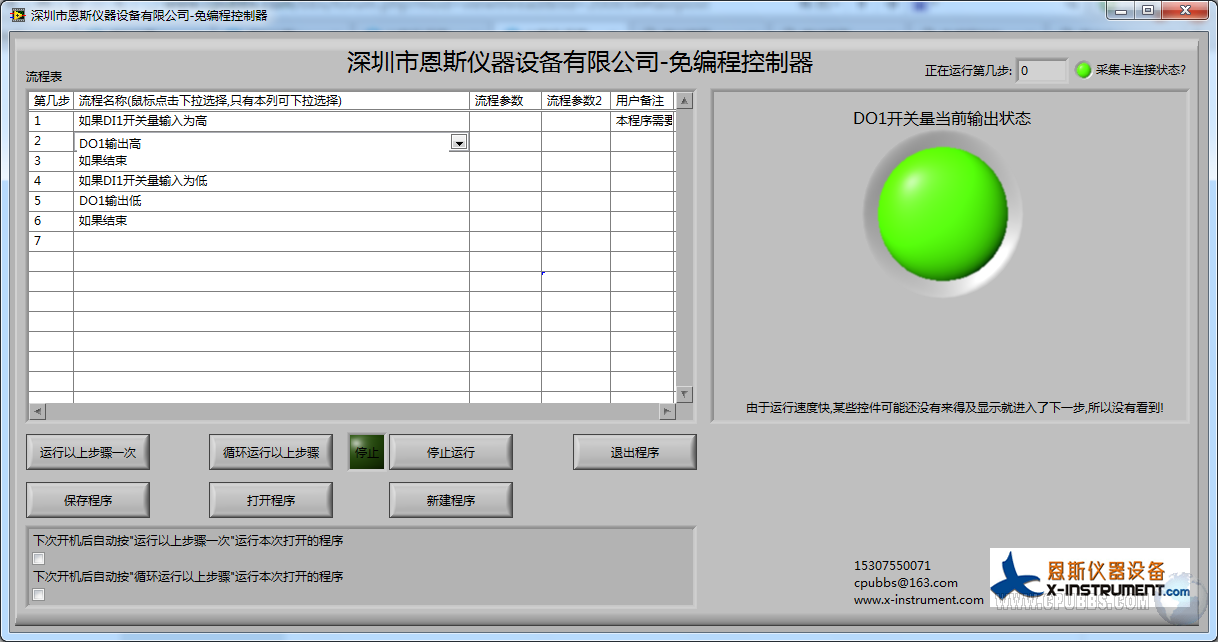Click the 流程名称 column header

271,101
